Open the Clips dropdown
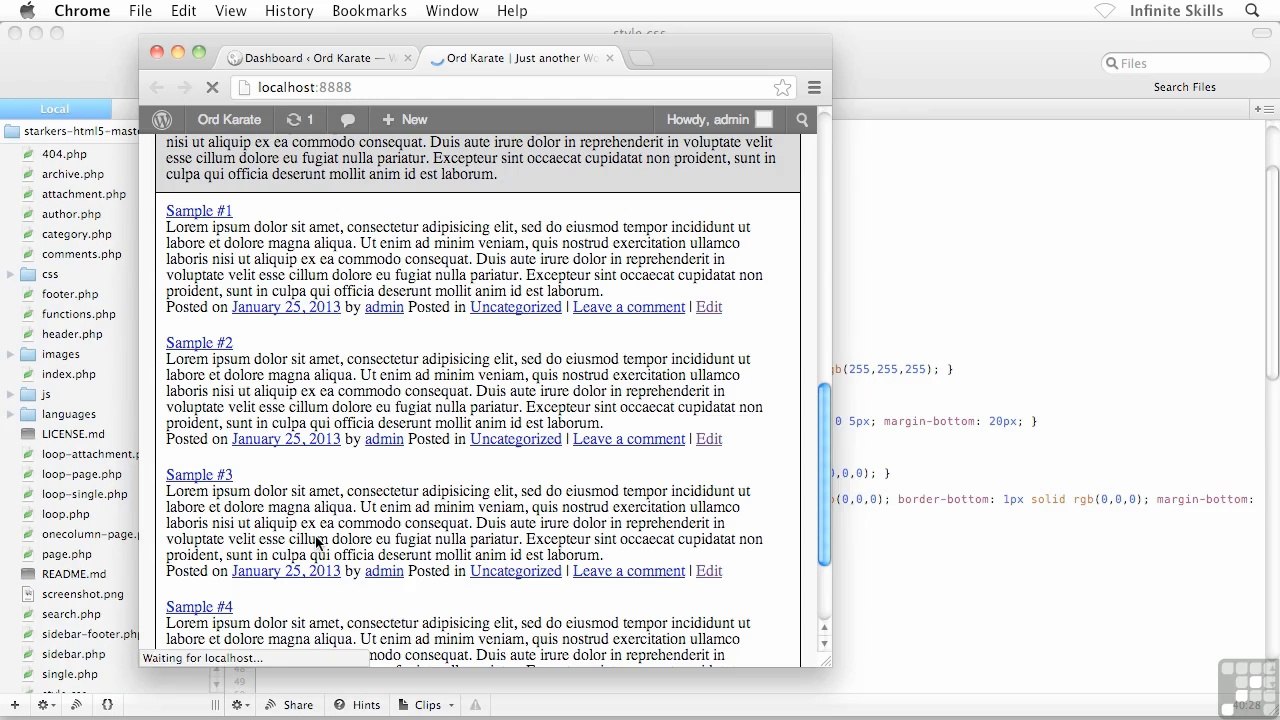This screenshot has height=720, width=1280. [427, 705]
